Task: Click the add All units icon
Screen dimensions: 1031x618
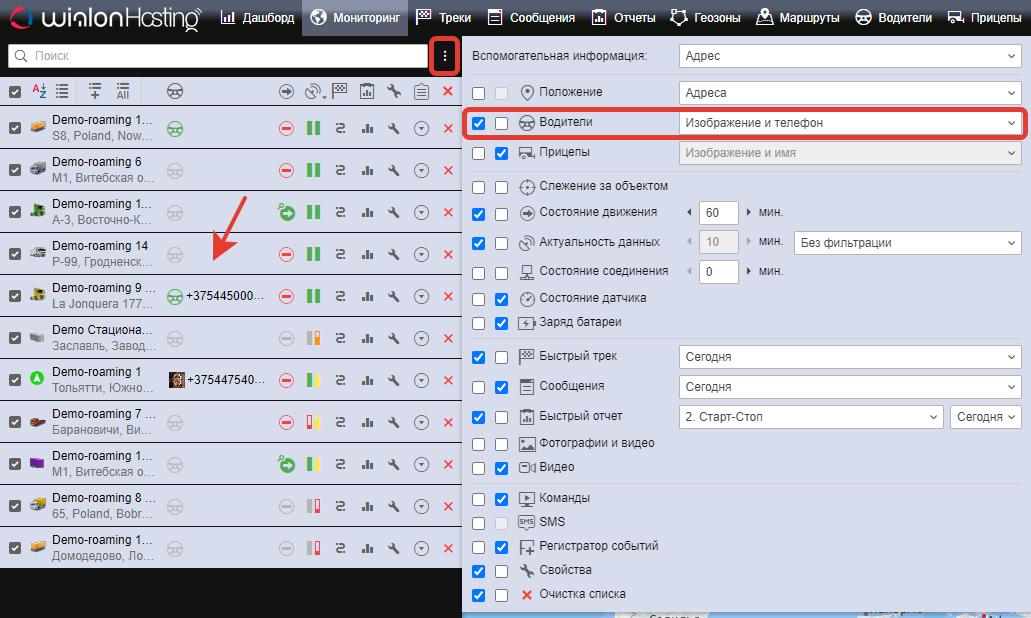Action: 122,91
